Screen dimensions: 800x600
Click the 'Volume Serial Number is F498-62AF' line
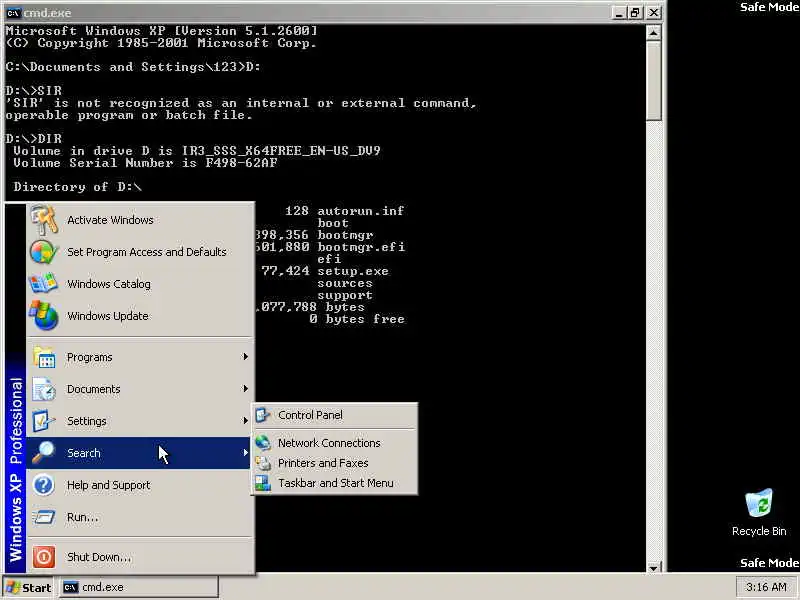coord(145,163)
